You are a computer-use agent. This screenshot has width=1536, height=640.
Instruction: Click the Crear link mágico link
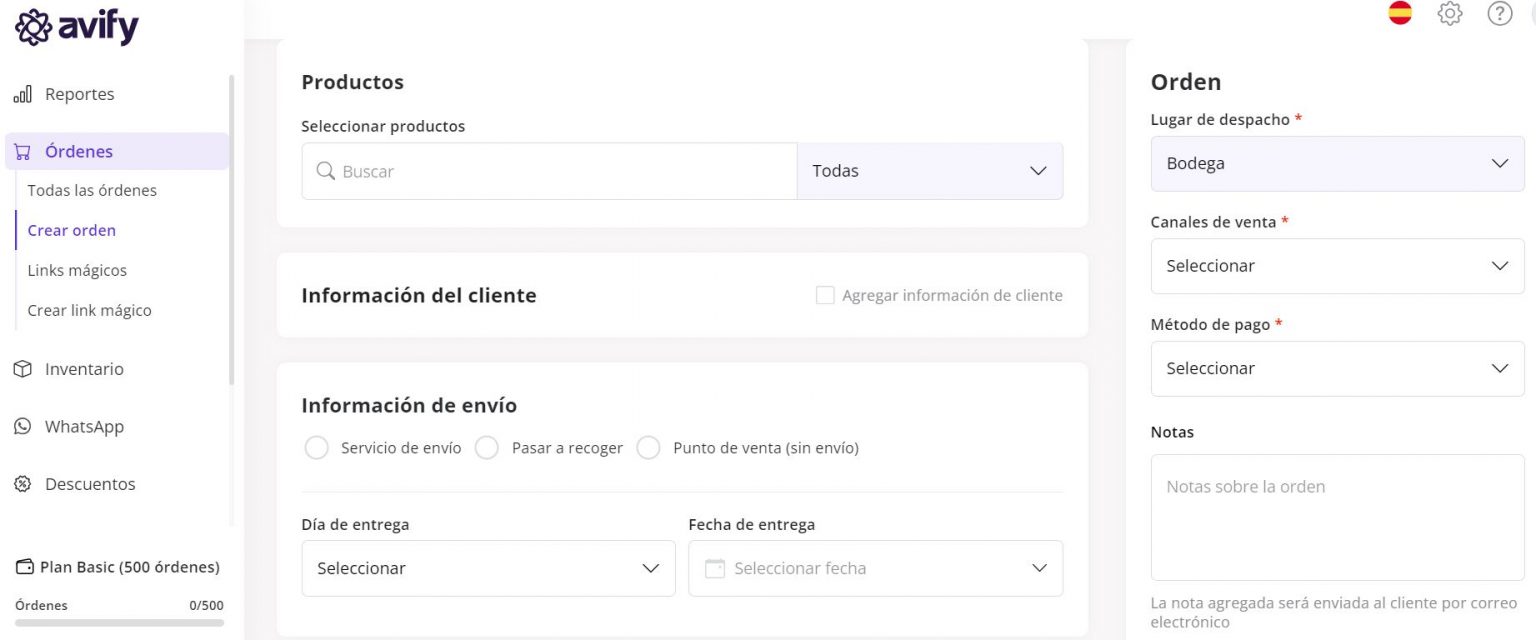89,310
